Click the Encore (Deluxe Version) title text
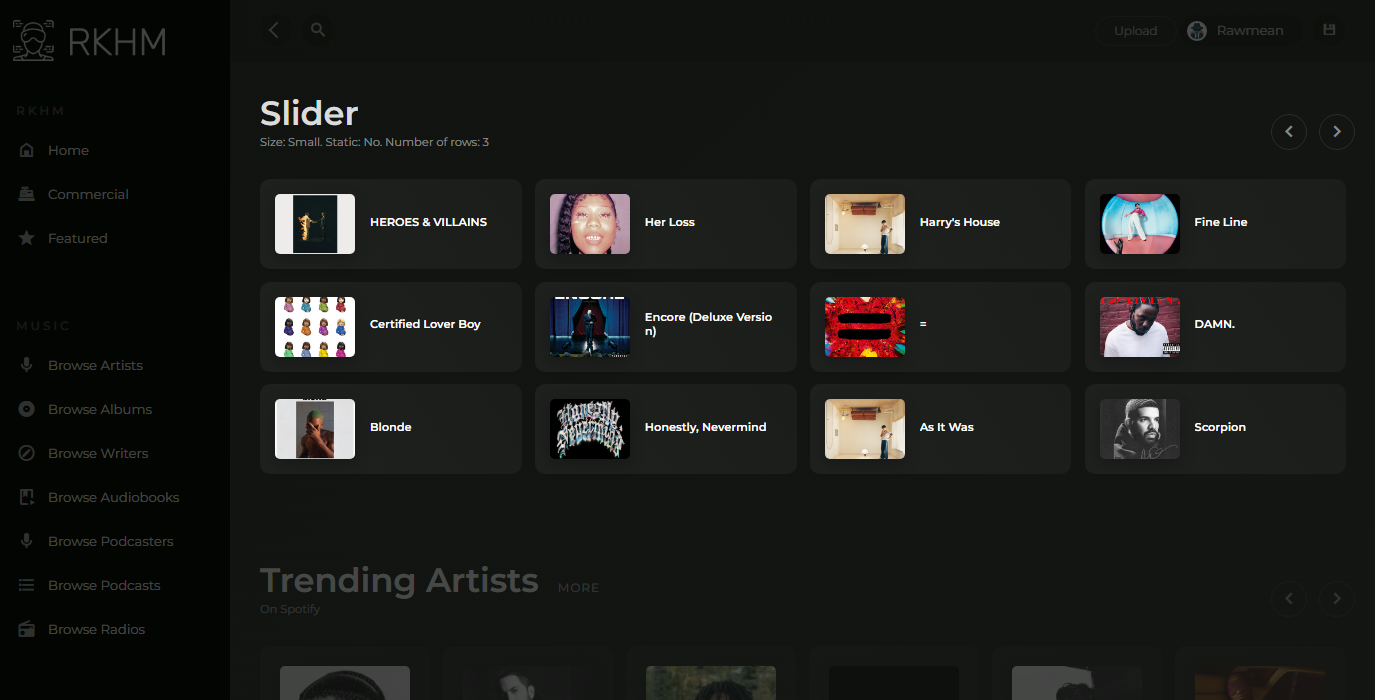 pyautogui.click(x=708, y=324)
